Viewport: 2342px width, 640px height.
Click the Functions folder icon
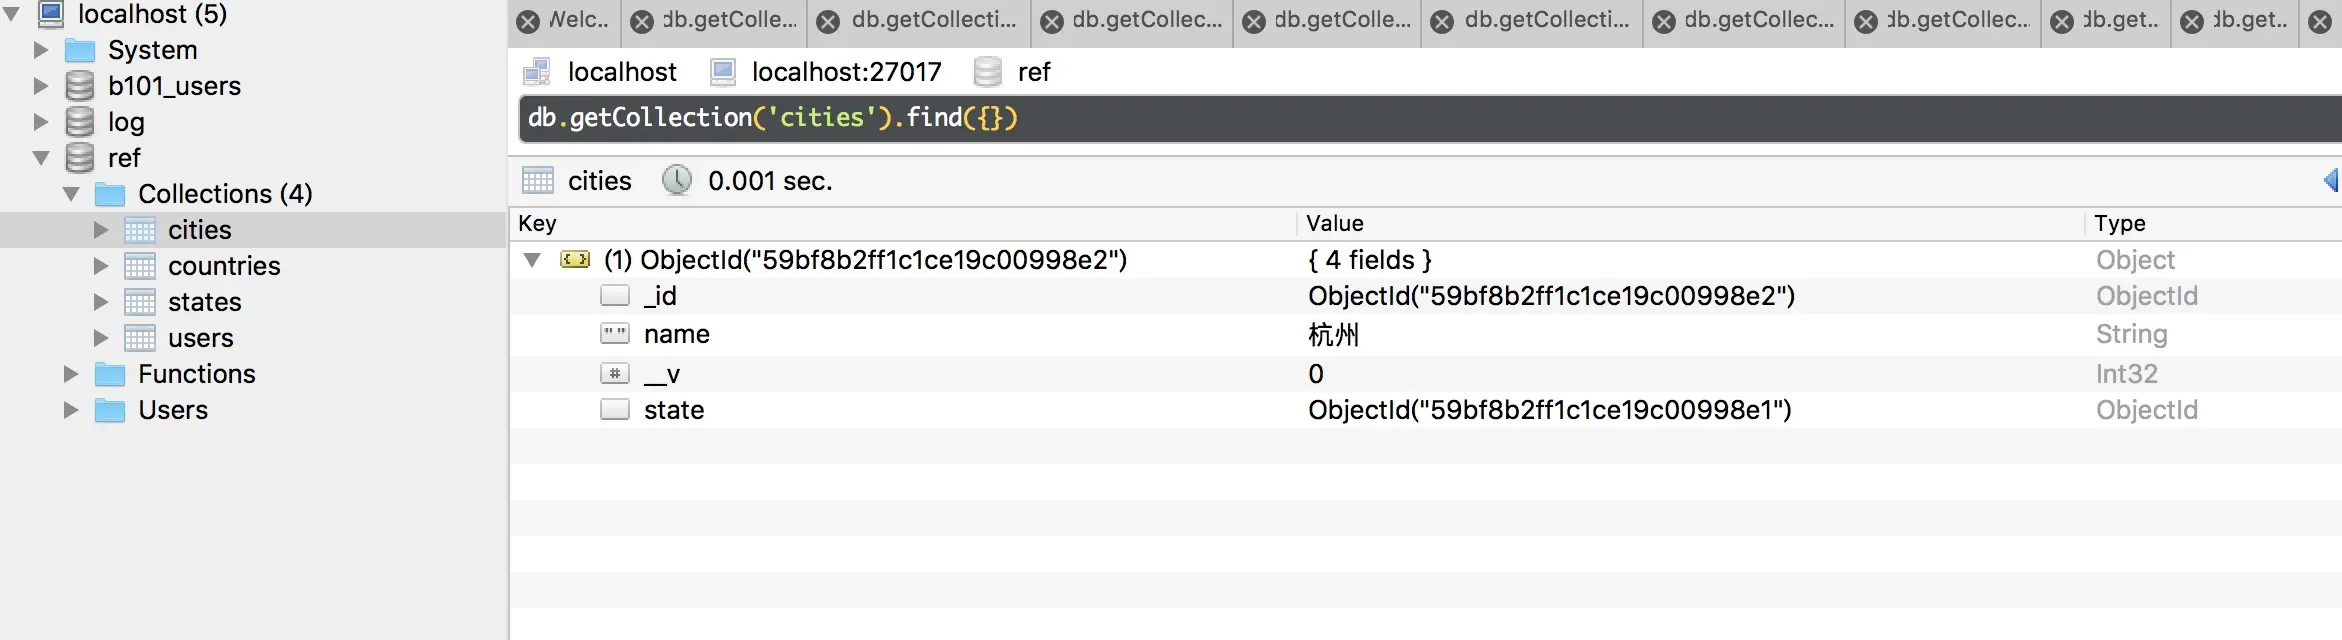(x=110, y=374)
